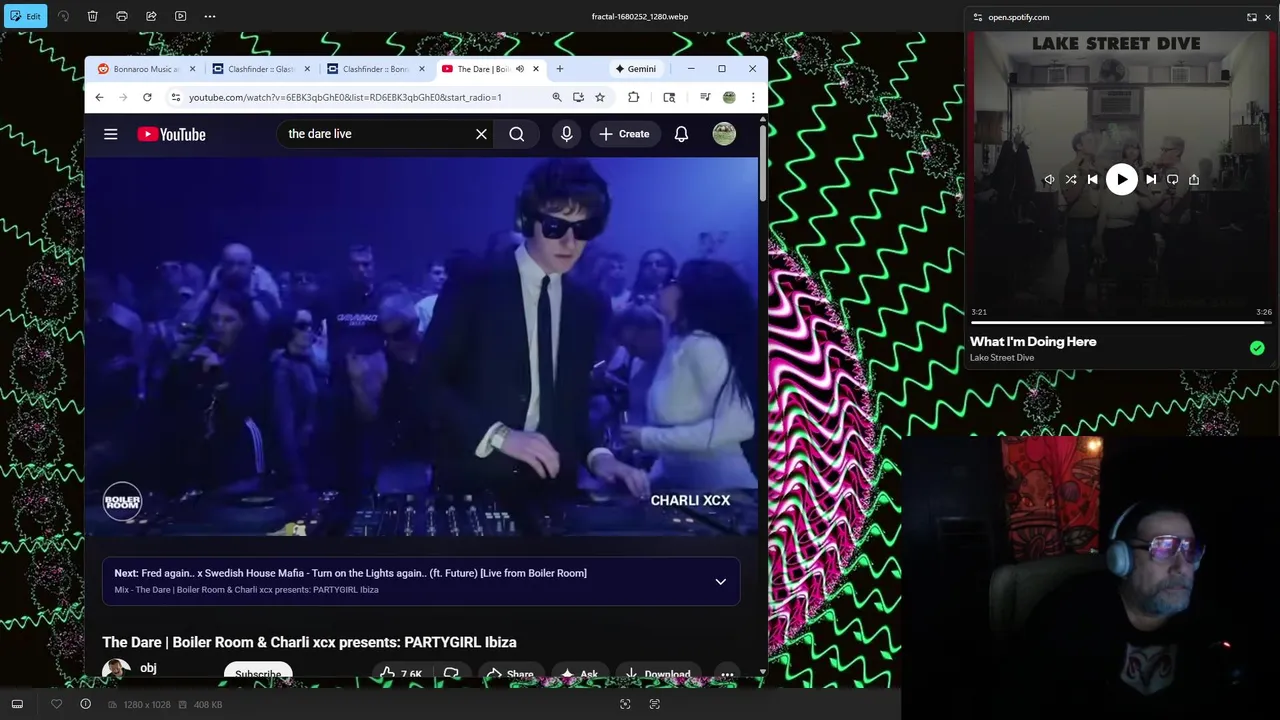Click the Boiler Room watermark on video
Screen dimensions: 1280x720
tap(123, 501)
